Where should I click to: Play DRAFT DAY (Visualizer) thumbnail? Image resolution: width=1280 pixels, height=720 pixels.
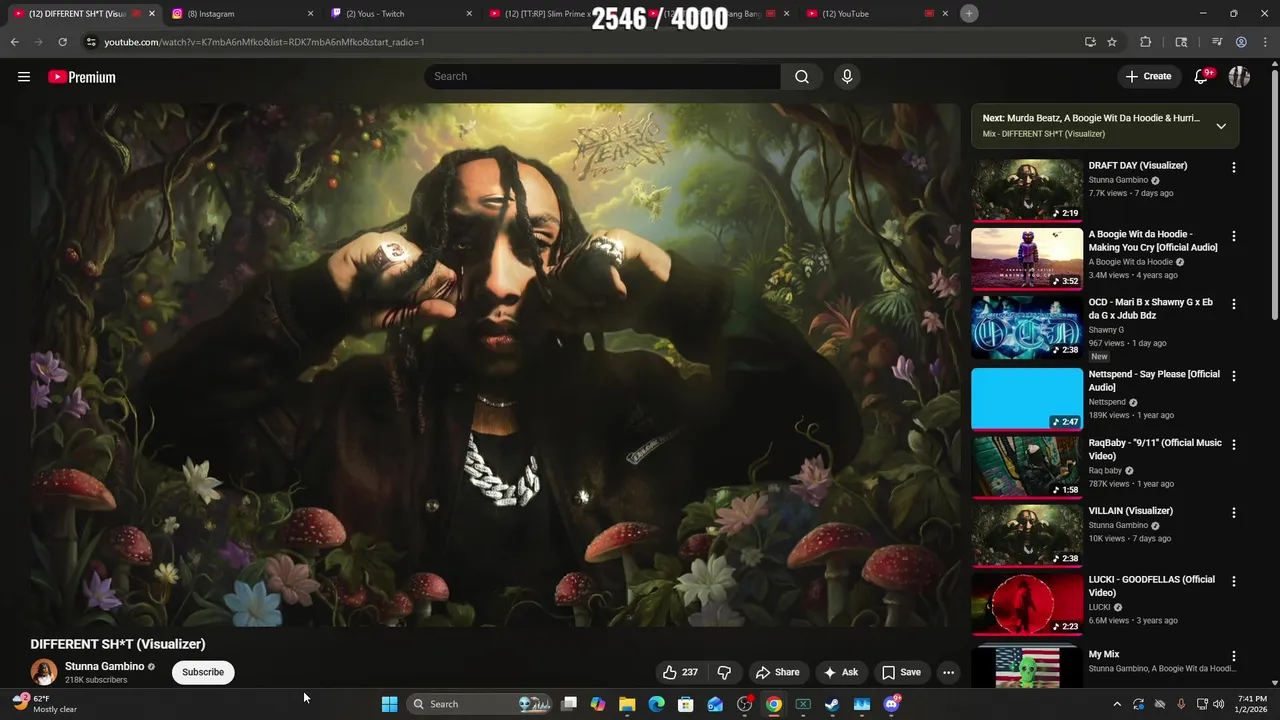[1027, 190]
